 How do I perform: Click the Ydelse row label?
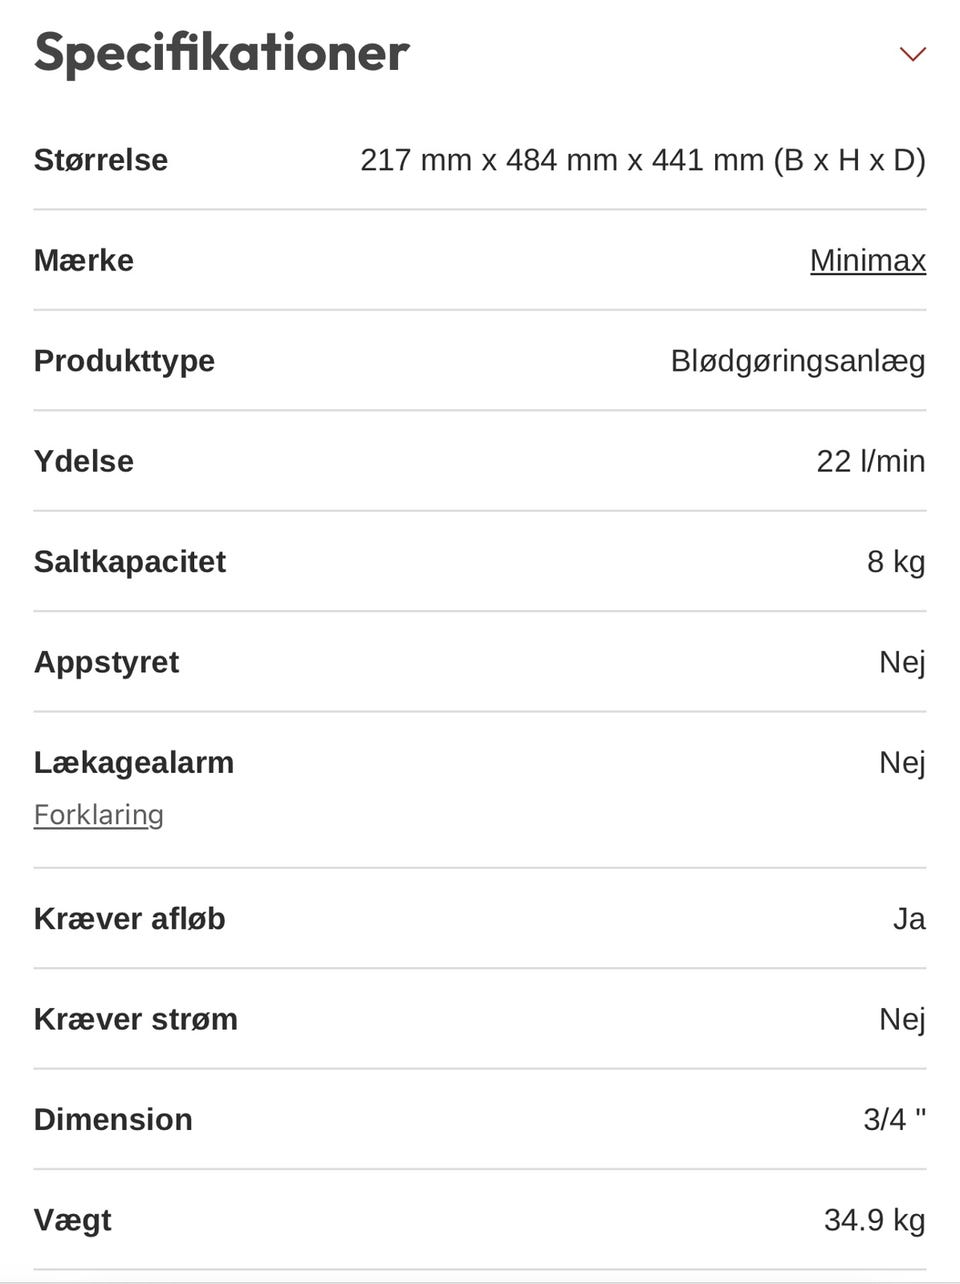click(x=84, y=461)
